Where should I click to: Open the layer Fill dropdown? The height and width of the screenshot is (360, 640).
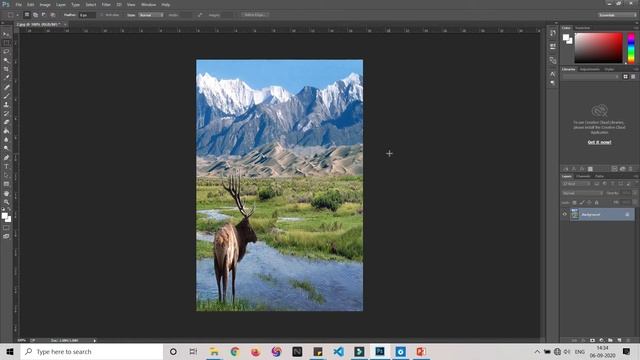click(x=636, y=202)
